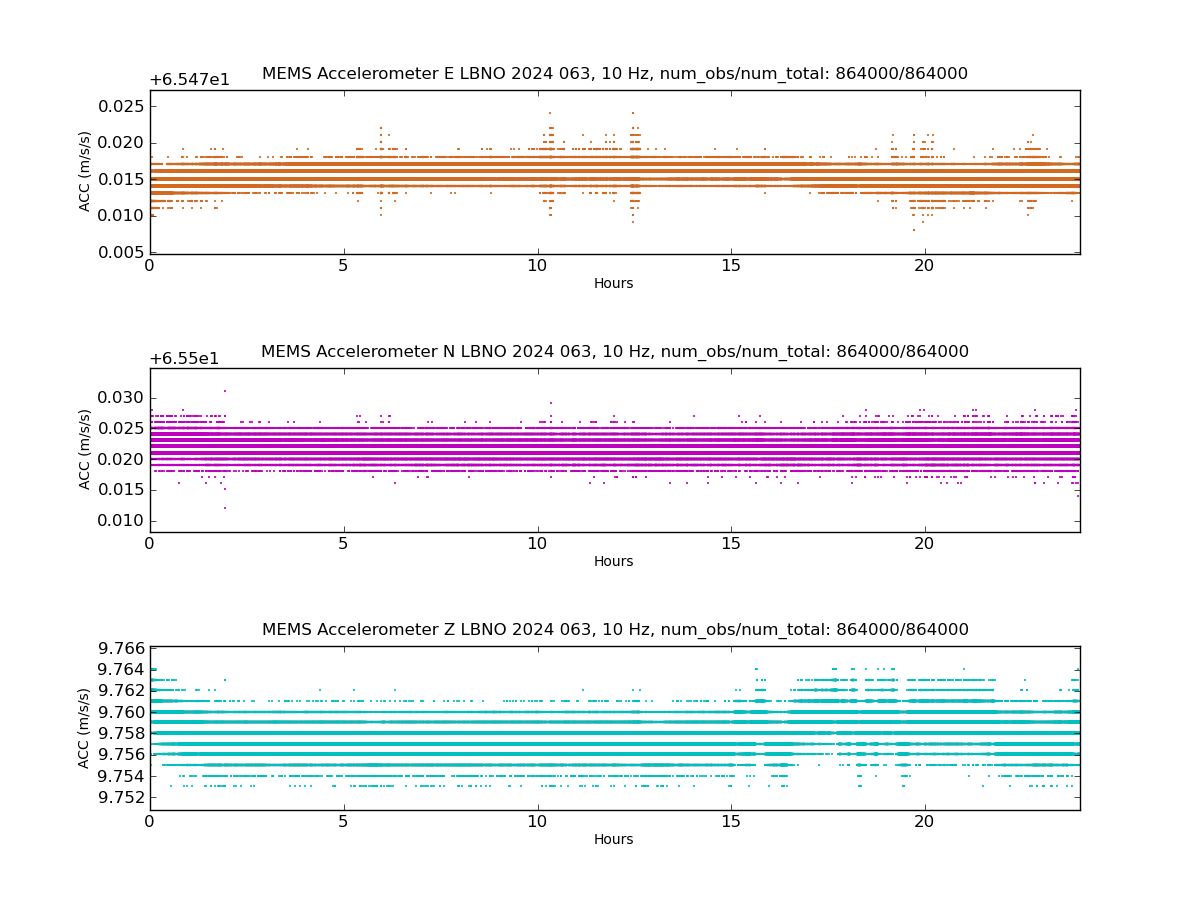
Task: Click the 15 hour tick under the E plot
Action: coord(731,267)
